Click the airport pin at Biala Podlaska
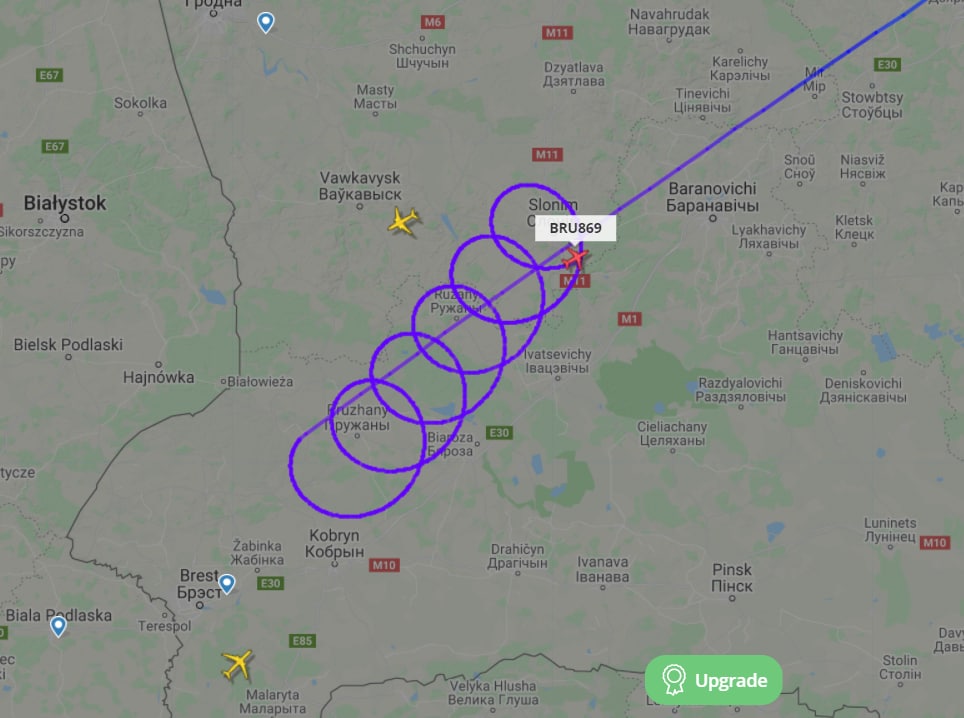The height and width of the screenshot is (718, 964). click(x=58, y=626)
